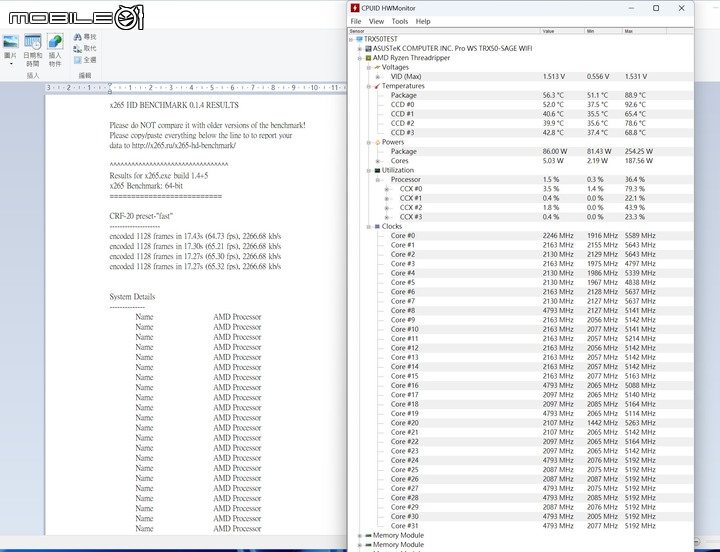Click the ASUSTeK motherboard icon
Viewport: 720px width, 552px height.
368,48
